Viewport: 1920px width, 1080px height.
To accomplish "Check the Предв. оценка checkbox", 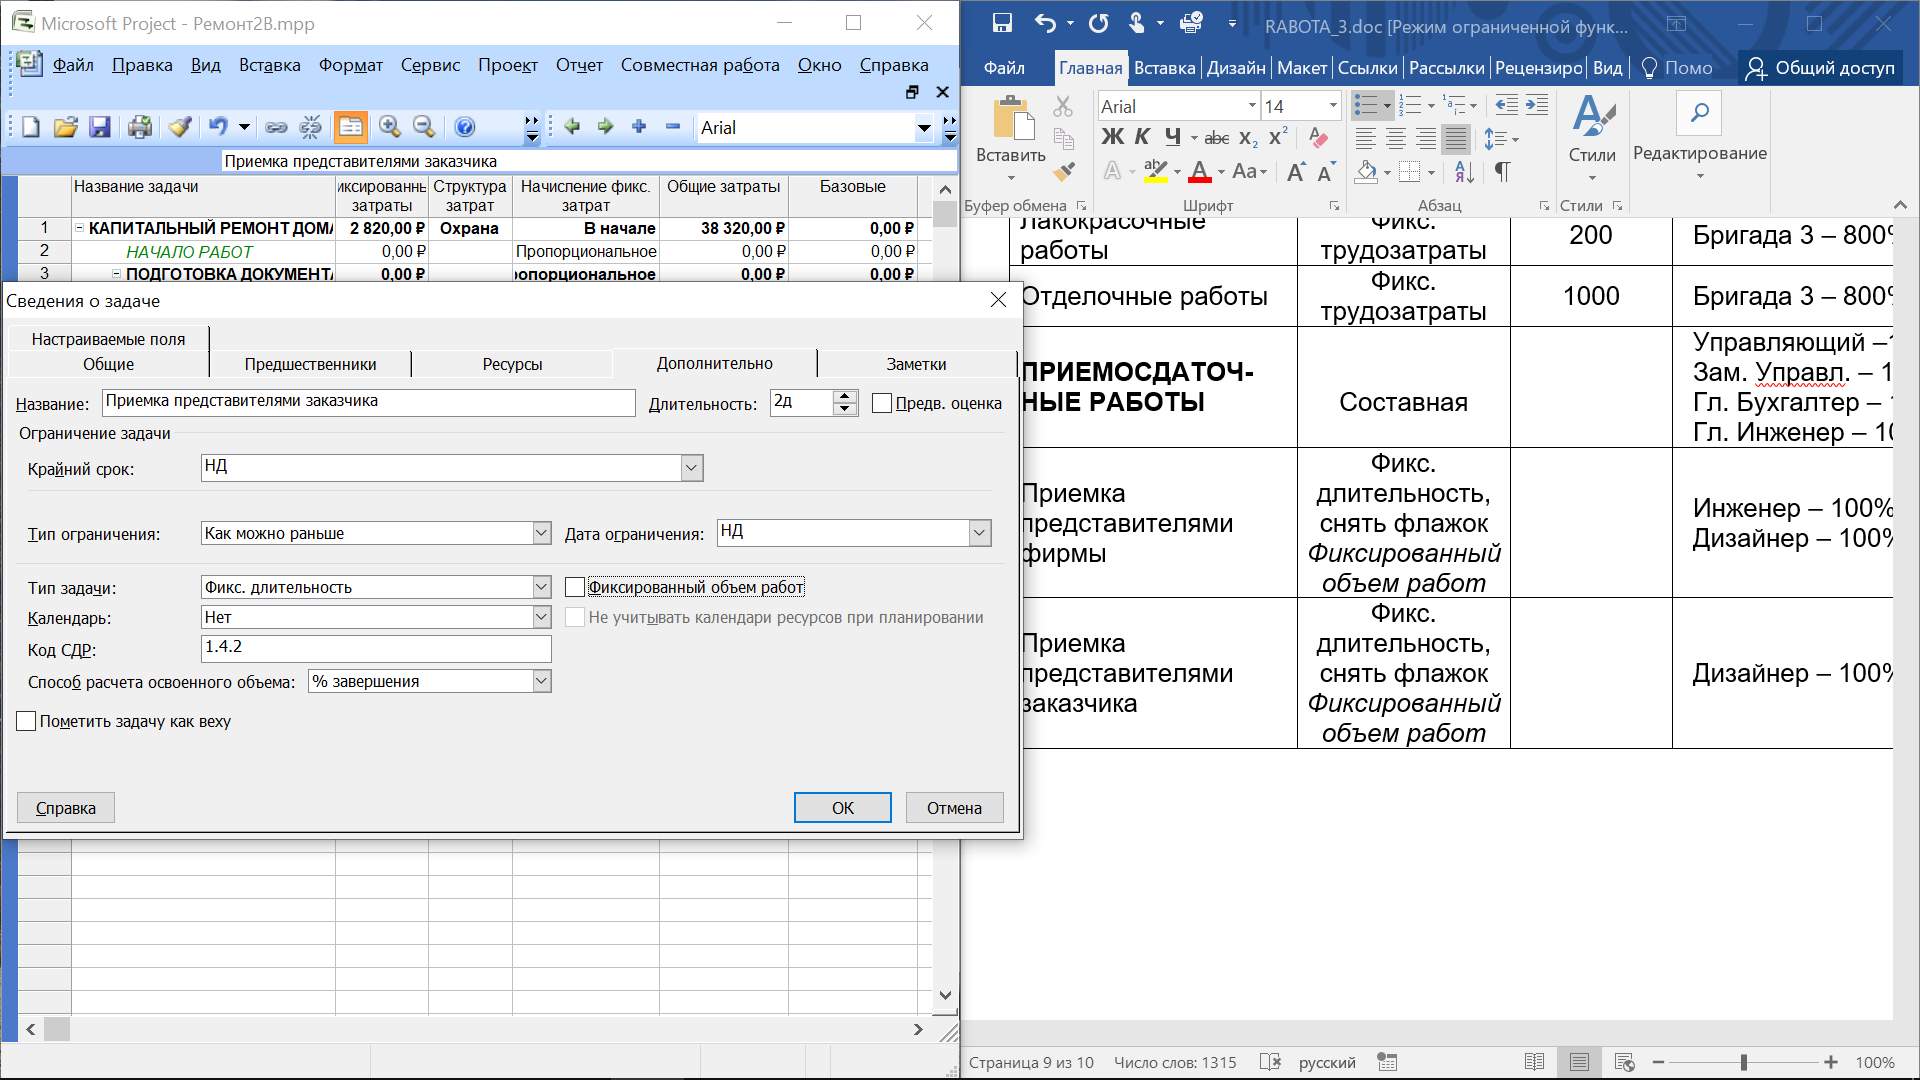I will 882,403.
